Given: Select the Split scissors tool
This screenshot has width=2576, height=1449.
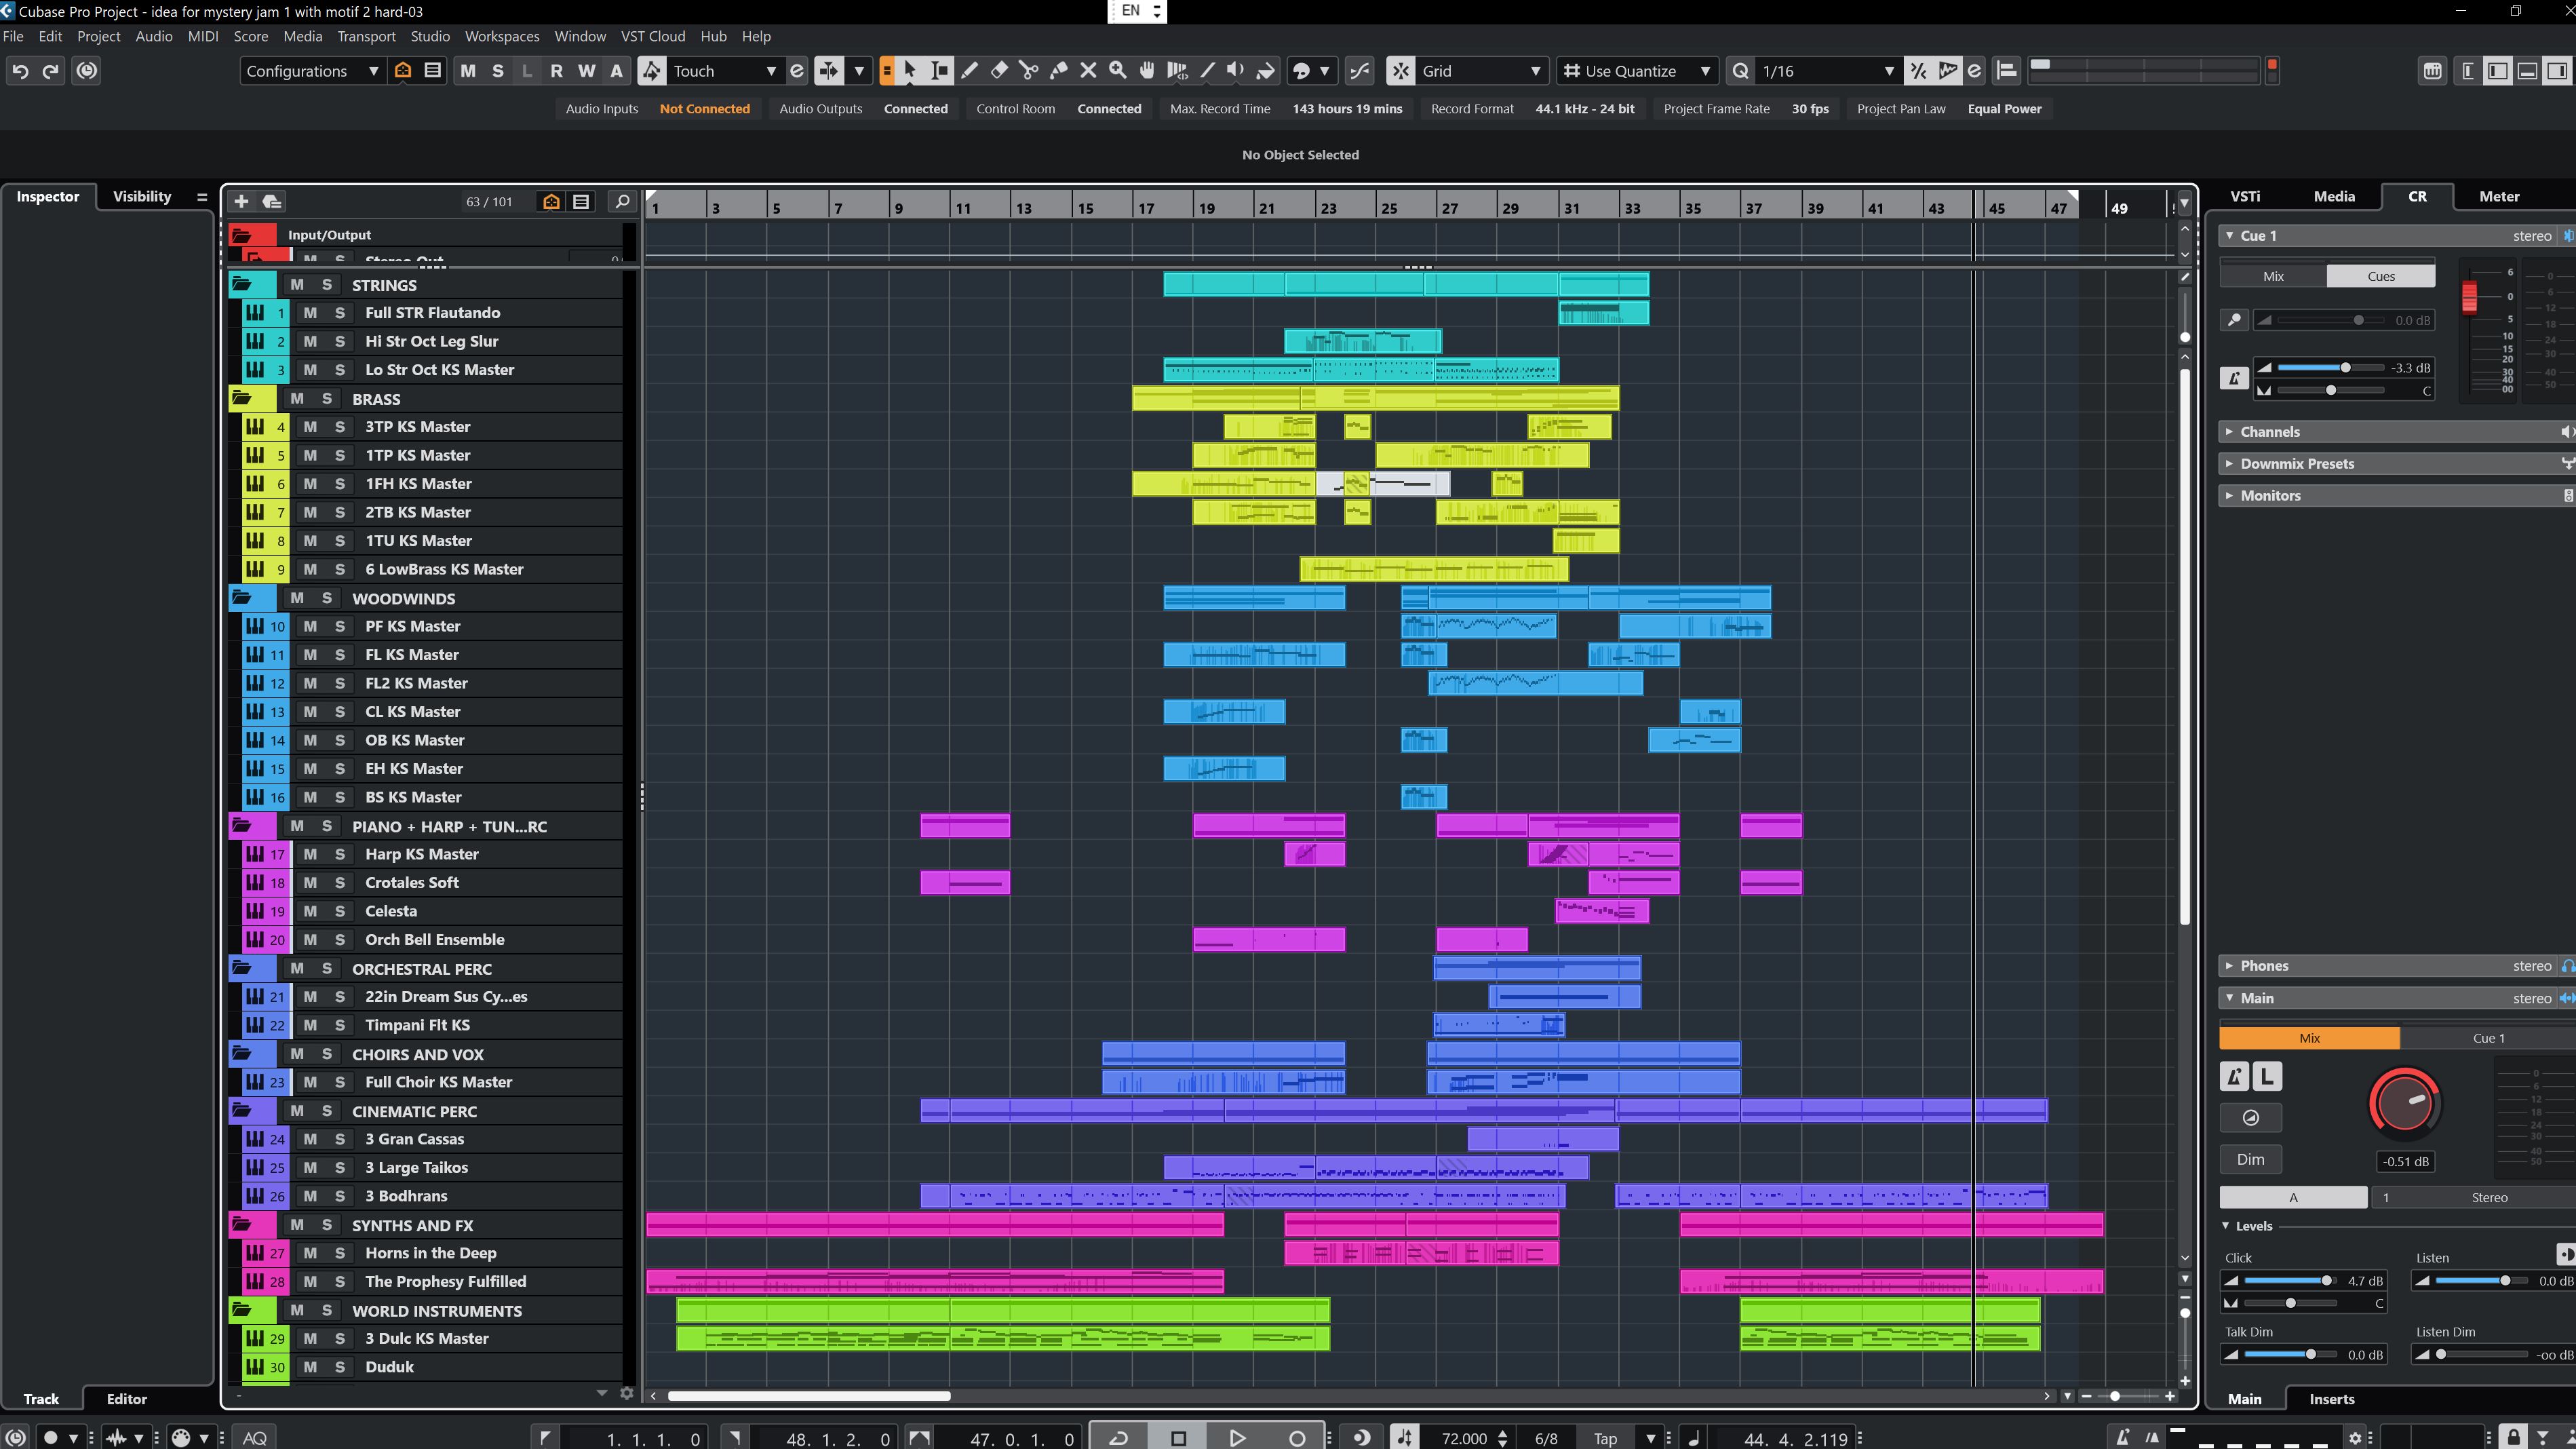Looking at the screenshot, I should click(1028, 70).
